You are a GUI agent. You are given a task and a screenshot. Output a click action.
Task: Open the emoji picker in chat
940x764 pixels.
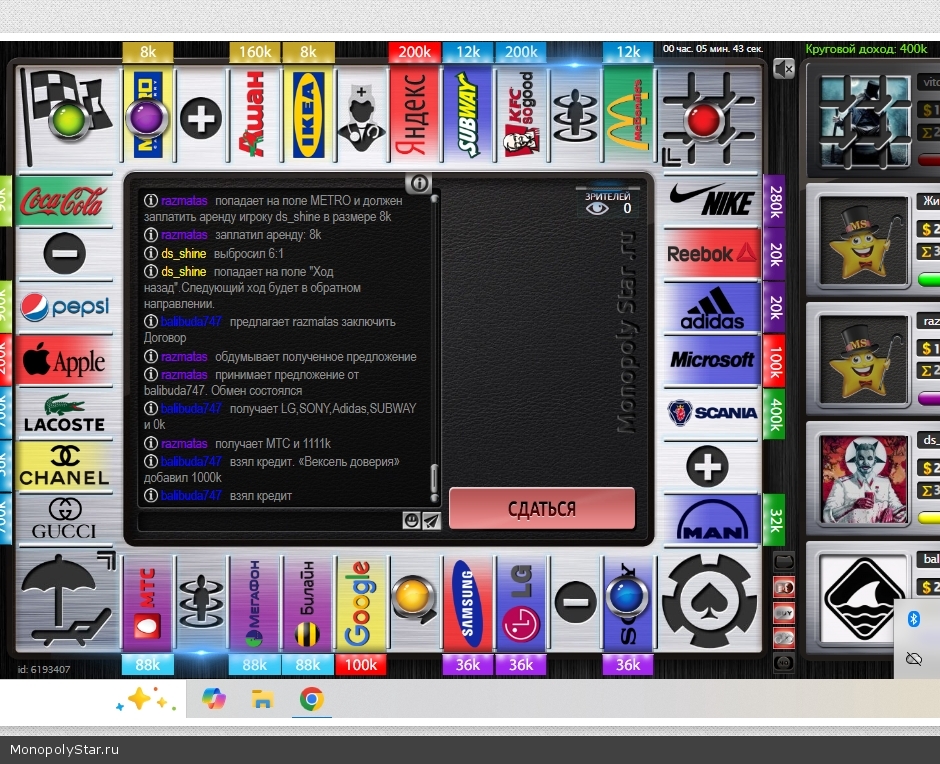(x=411, y=521)
